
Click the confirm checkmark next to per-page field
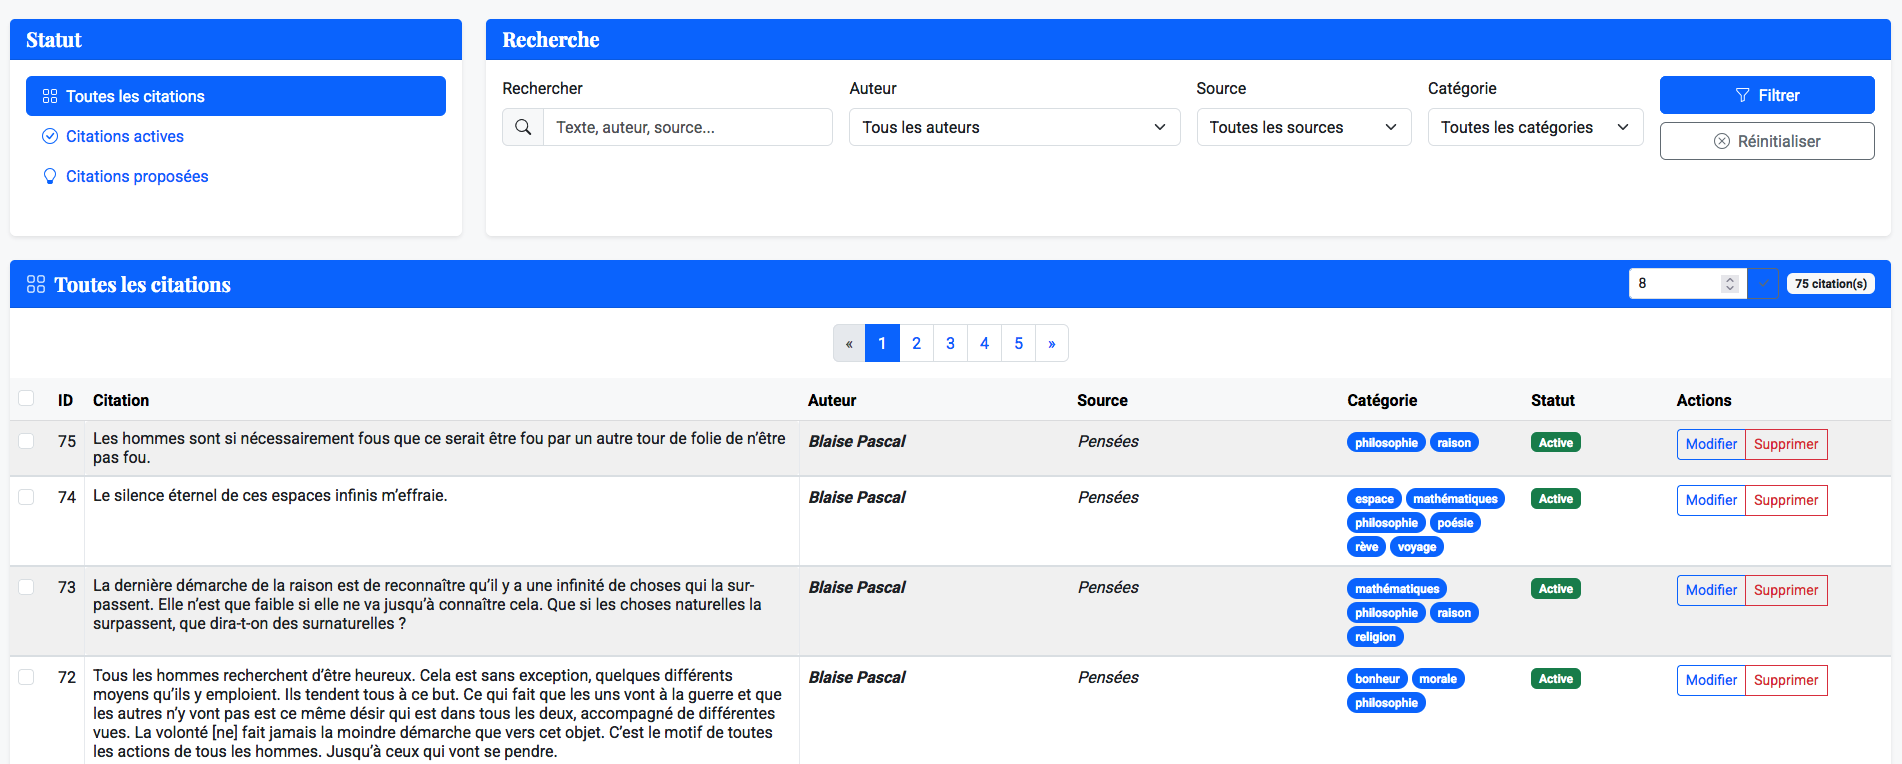pos(1763,284)
